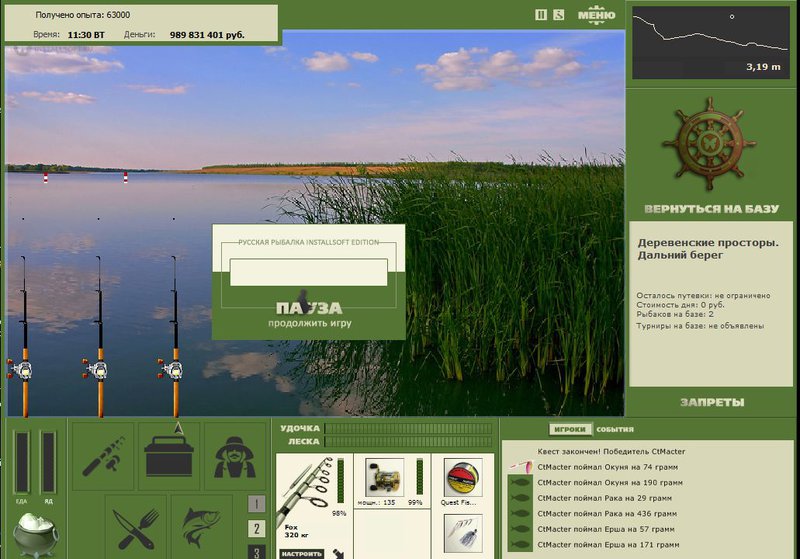Click fish icon beside Рака на 436 грамм
This screenshot has height=559, width=800.
(520, 514)
